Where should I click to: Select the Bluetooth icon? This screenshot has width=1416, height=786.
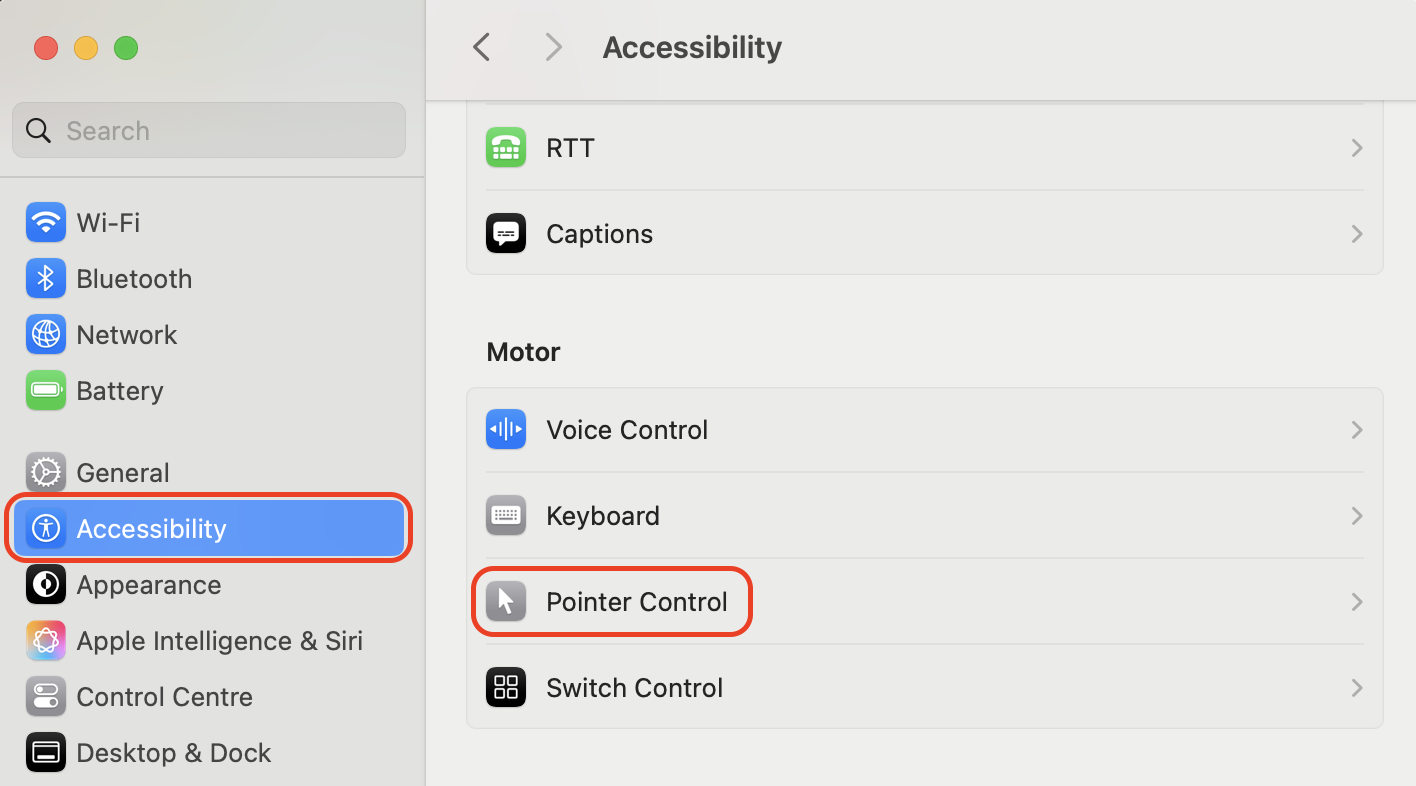click(44, 278)
